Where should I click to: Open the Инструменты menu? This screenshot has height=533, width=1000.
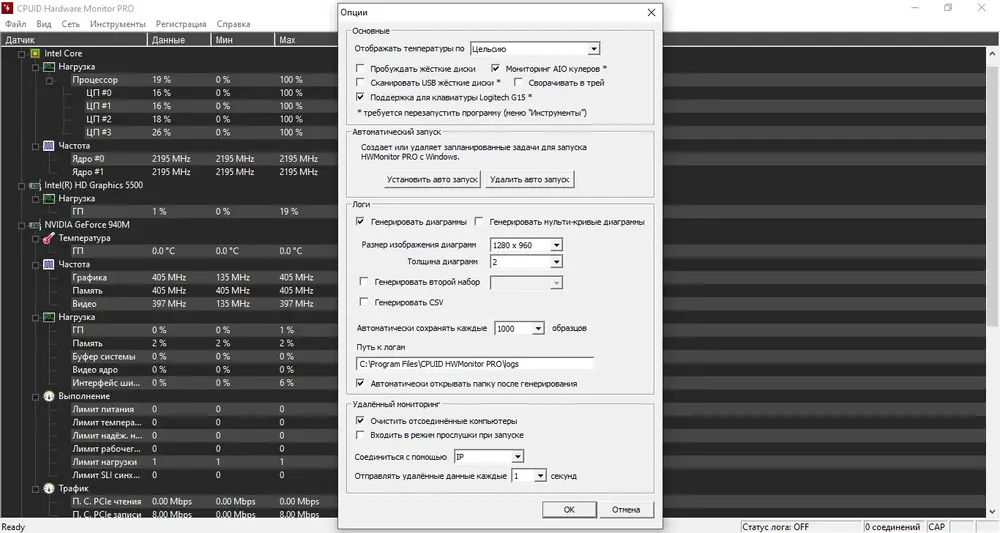point(118,23)
